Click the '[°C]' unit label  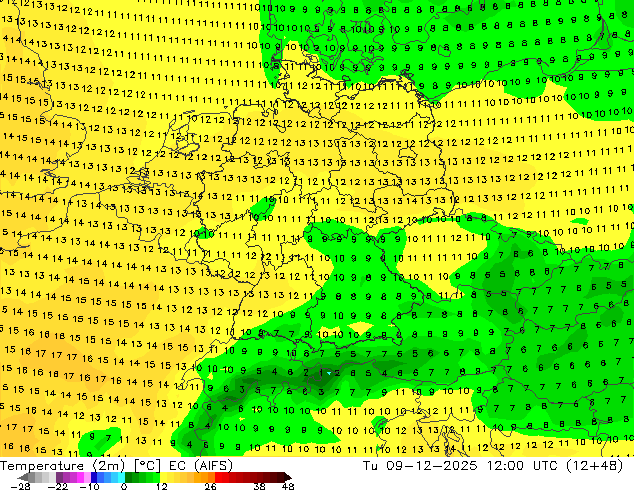pyautogui.click(x=147, y=466)
